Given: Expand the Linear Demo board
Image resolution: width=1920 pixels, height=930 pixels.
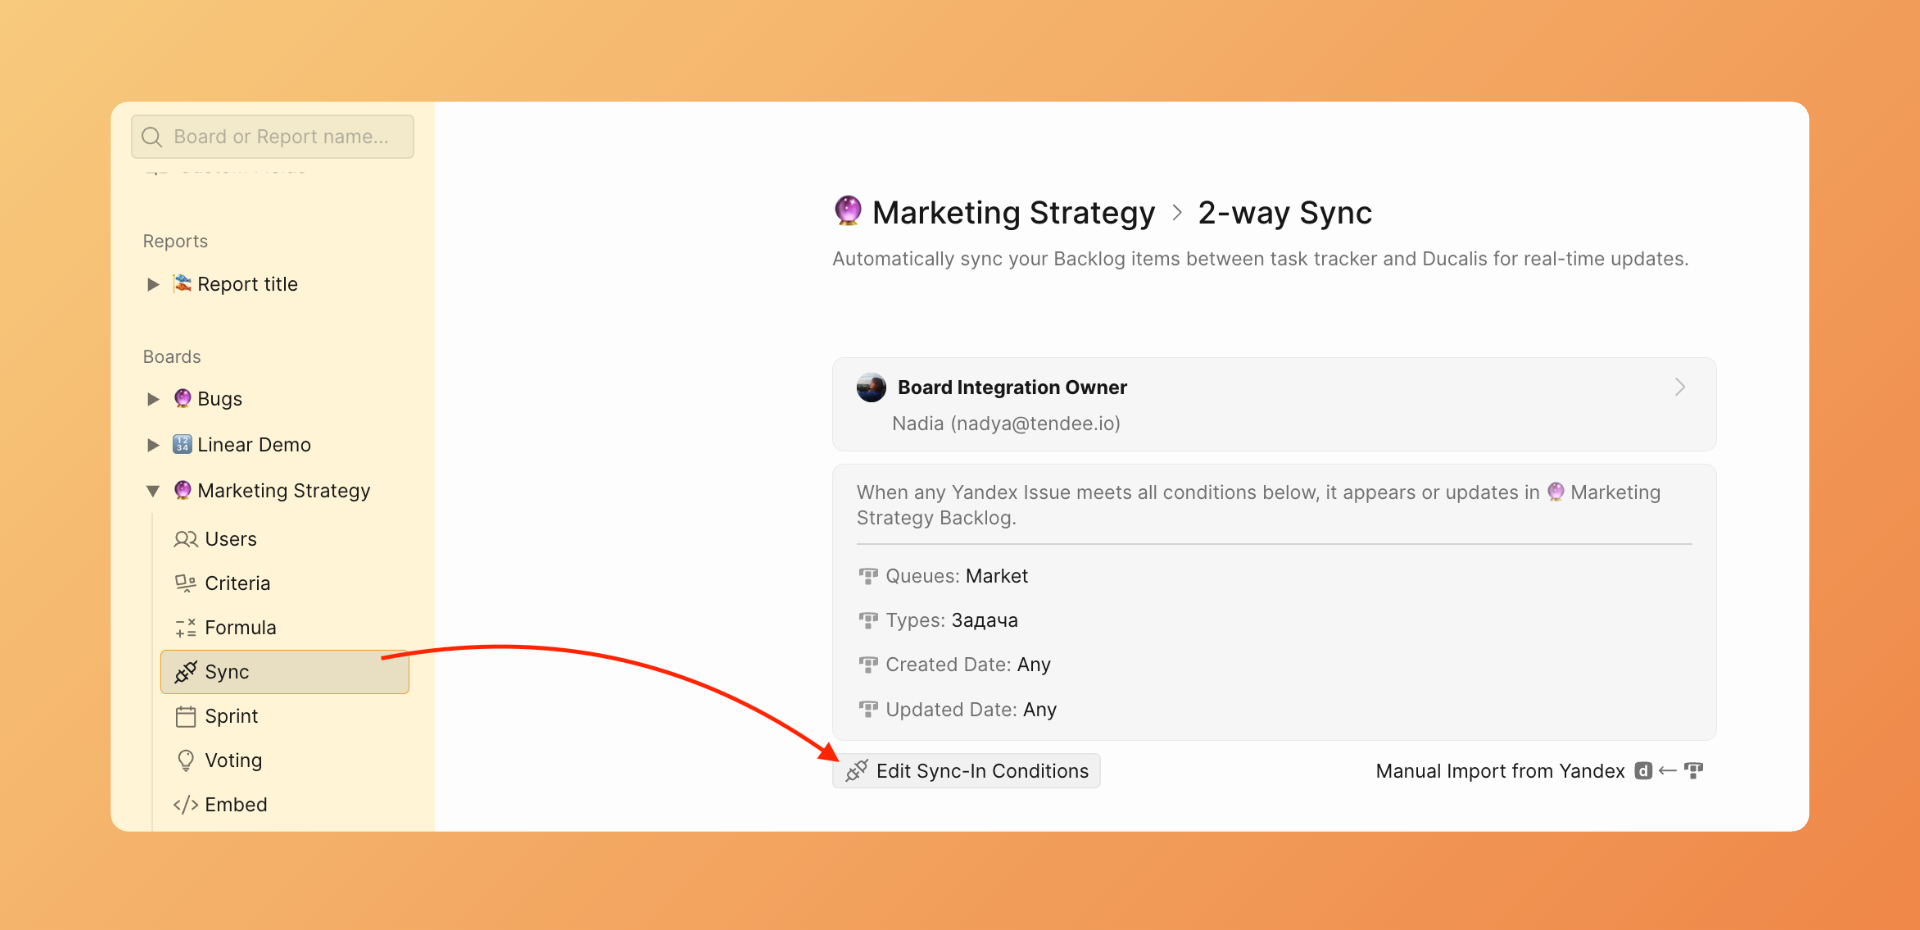Looking at the screenshot, I should tap(153, 445).
